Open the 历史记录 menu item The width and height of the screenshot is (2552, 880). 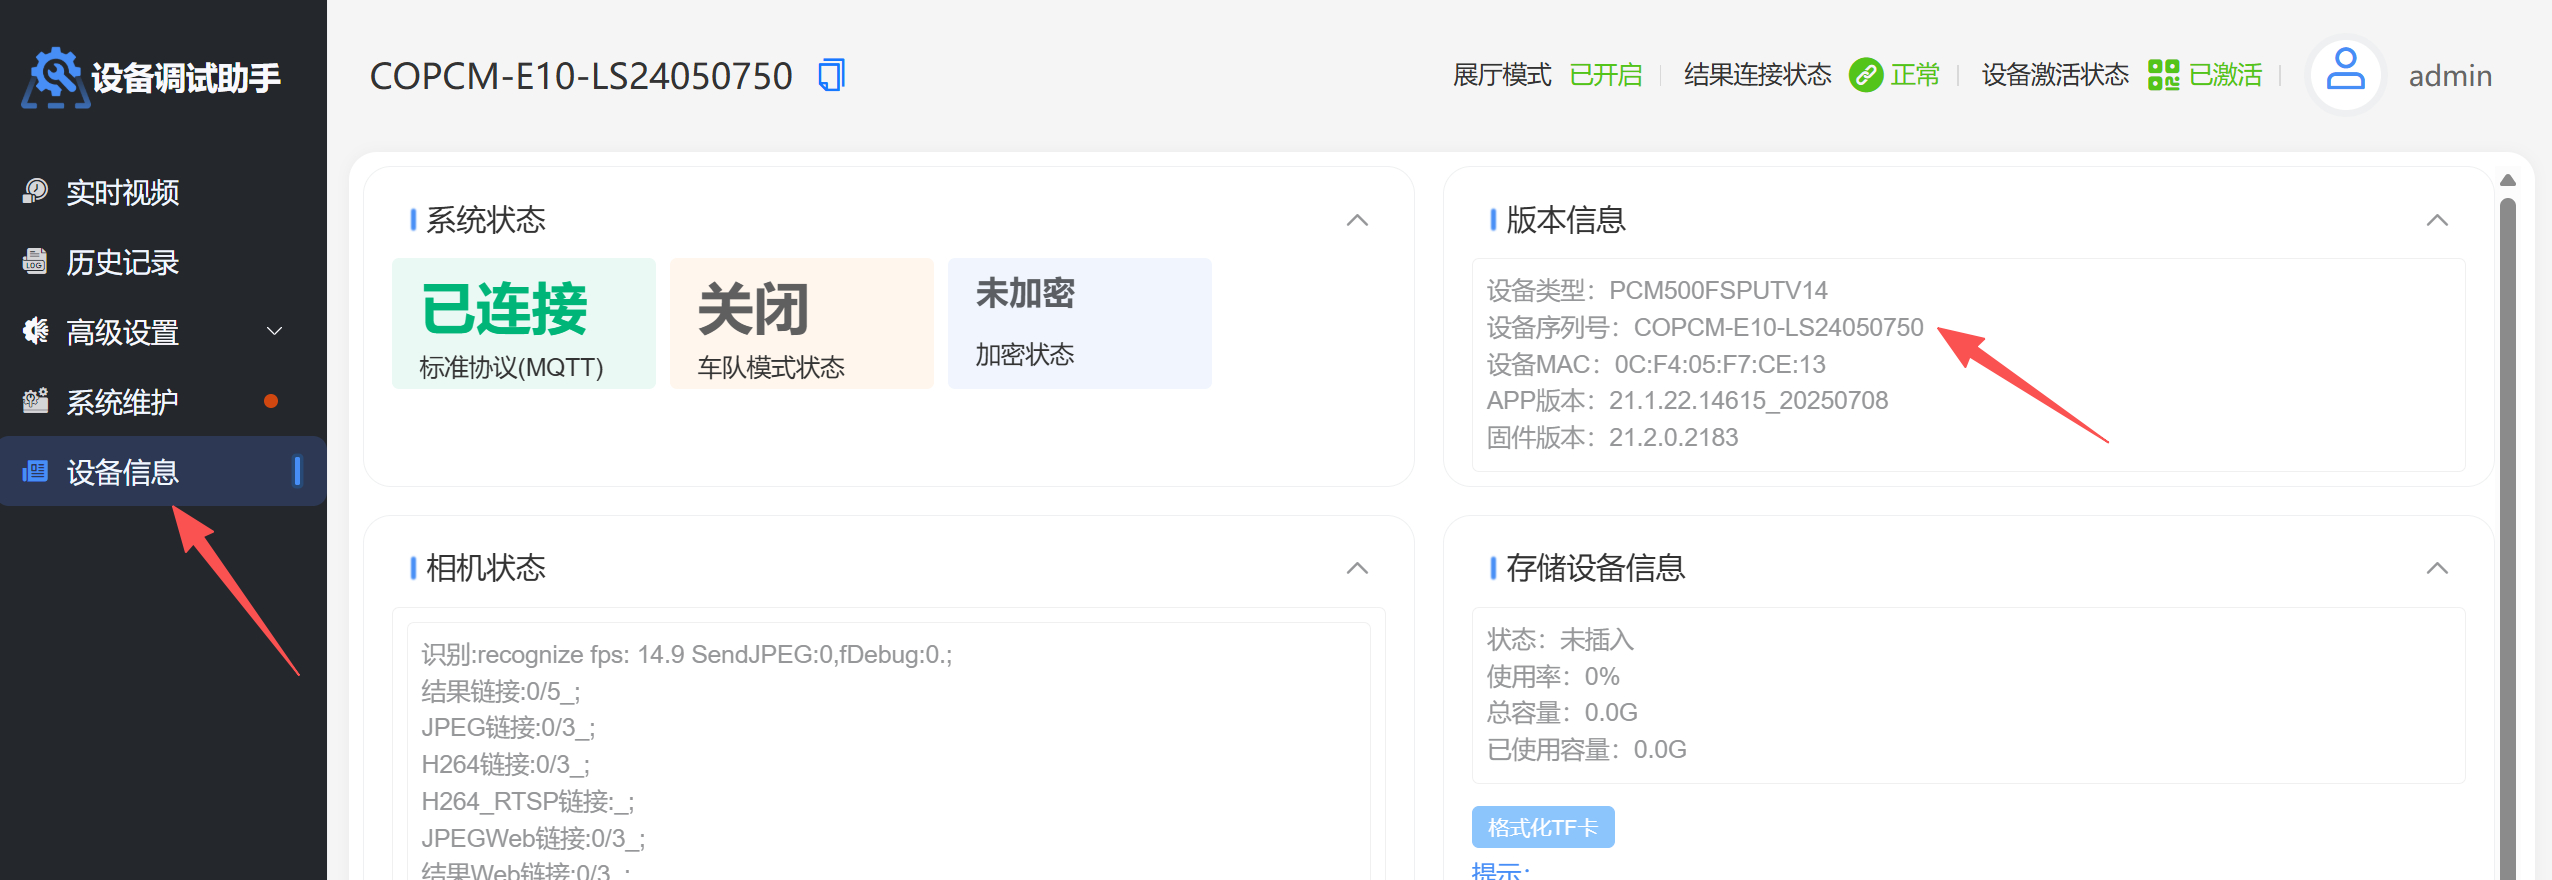point(163,261)
